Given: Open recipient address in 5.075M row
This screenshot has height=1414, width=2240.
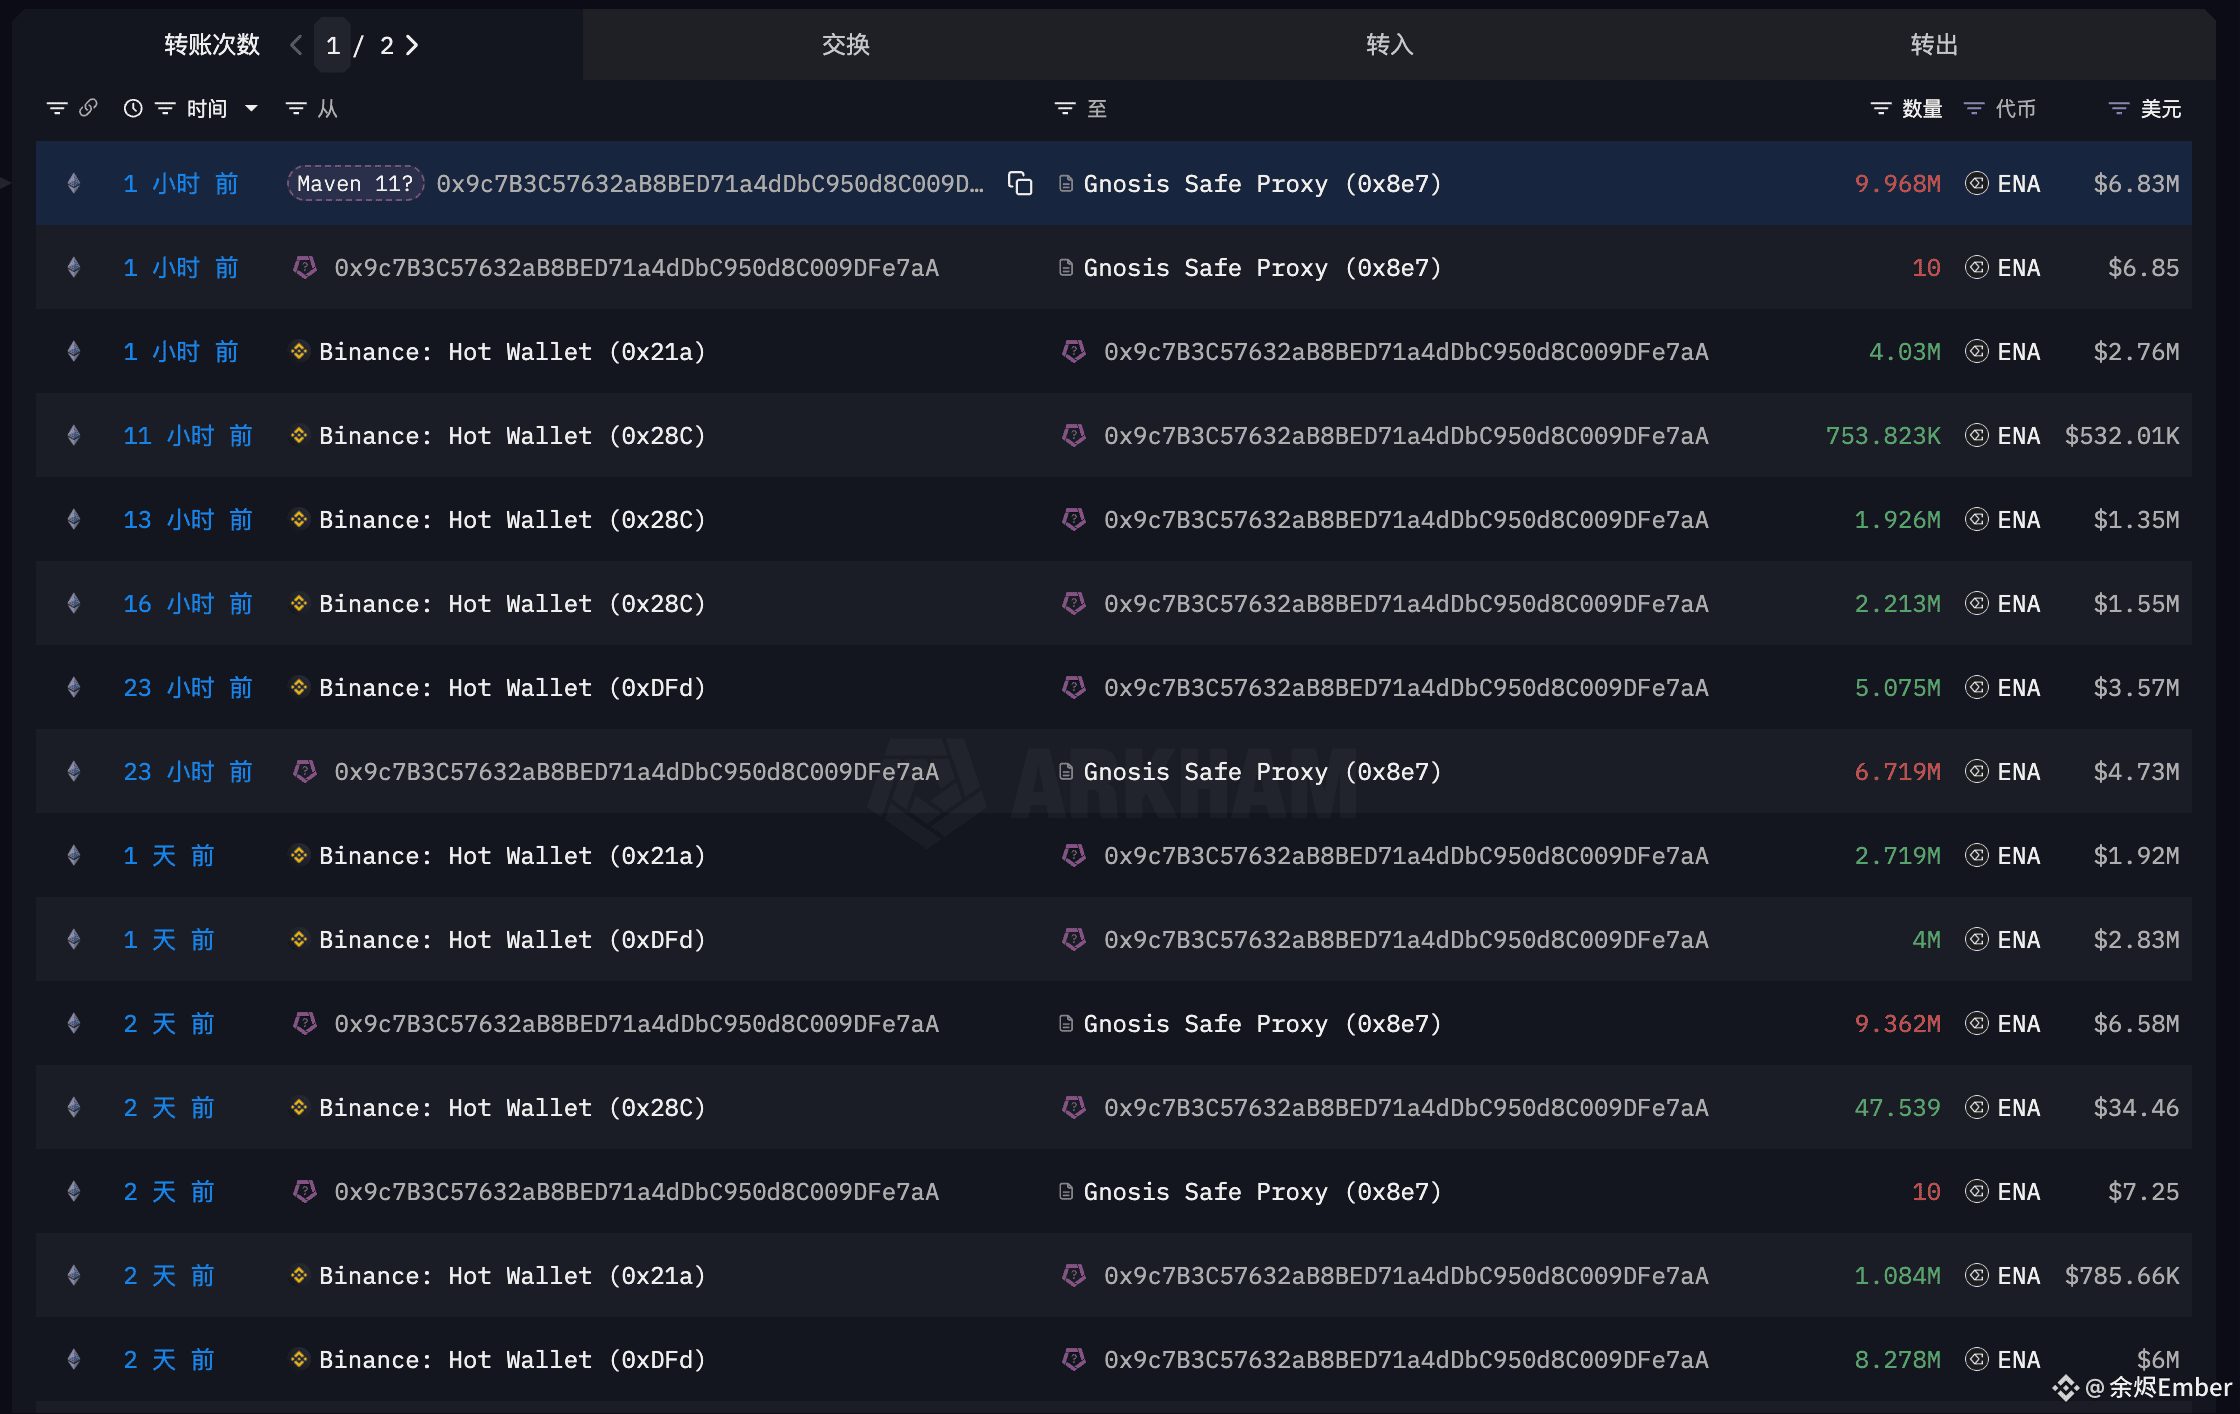Looking at the screenshot, I should coord(1406,687).
